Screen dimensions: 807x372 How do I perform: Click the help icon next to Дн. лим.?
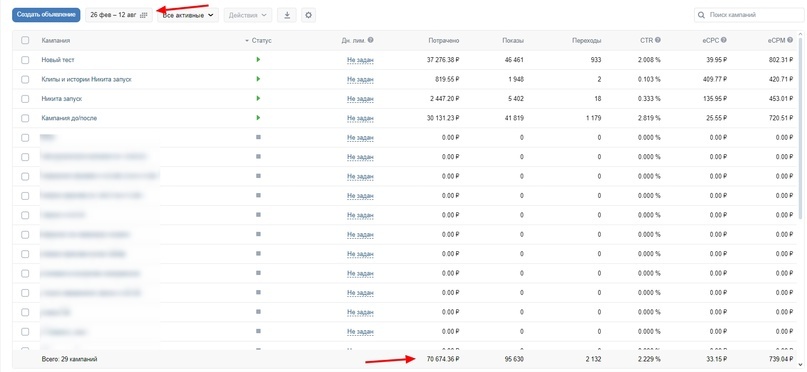[x=371, y=40]
